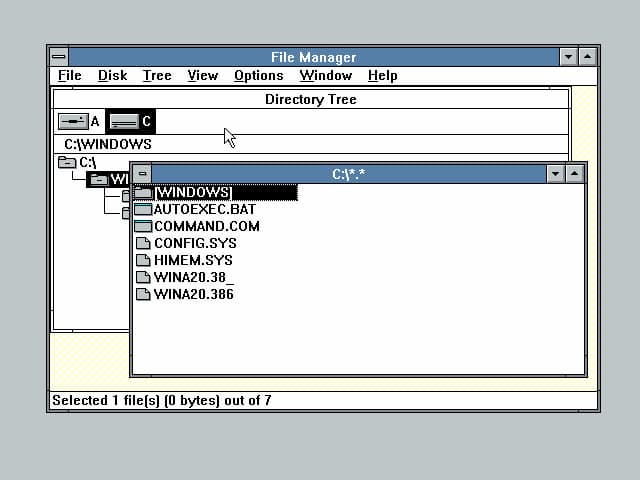
Task: Click the Directory Tree title bar
Action: coord(311,99)
